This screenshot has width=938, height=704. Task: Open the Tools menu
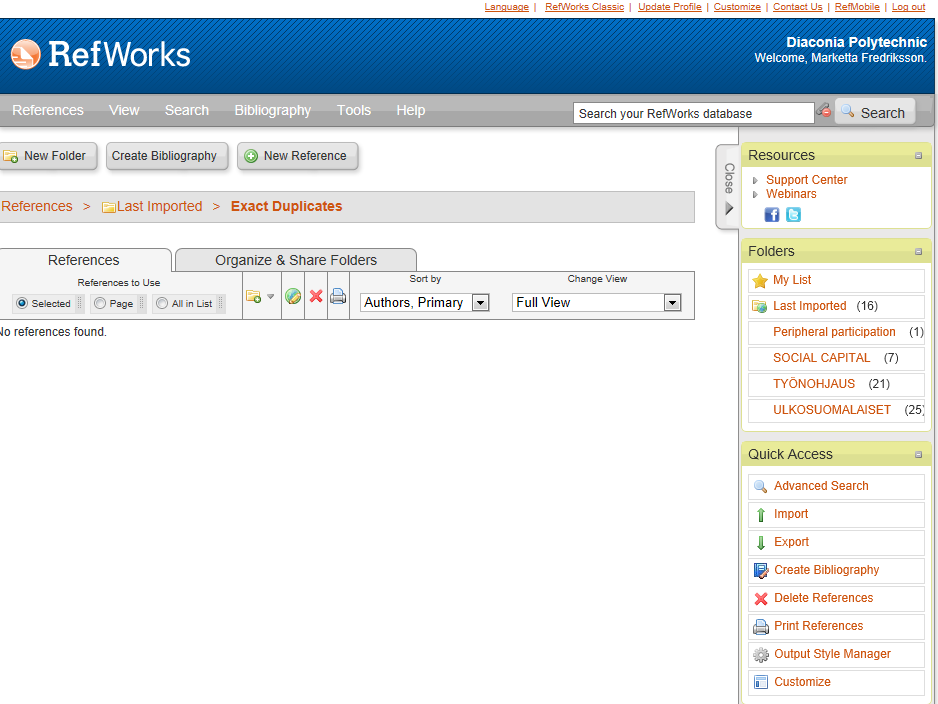coord(354,110)
